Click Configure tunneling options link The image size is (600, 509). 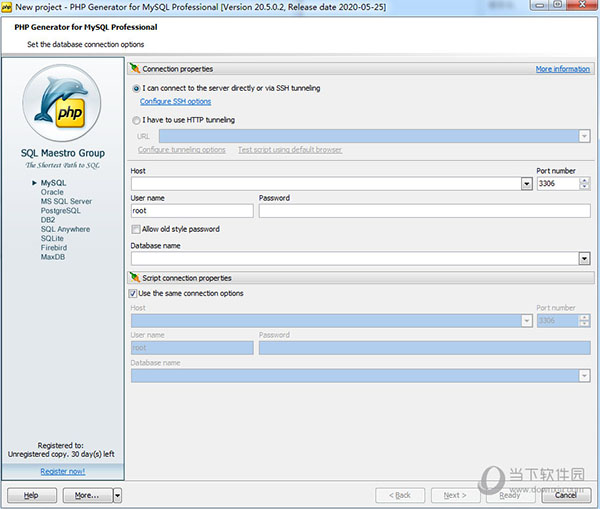(x=181, y=150)
